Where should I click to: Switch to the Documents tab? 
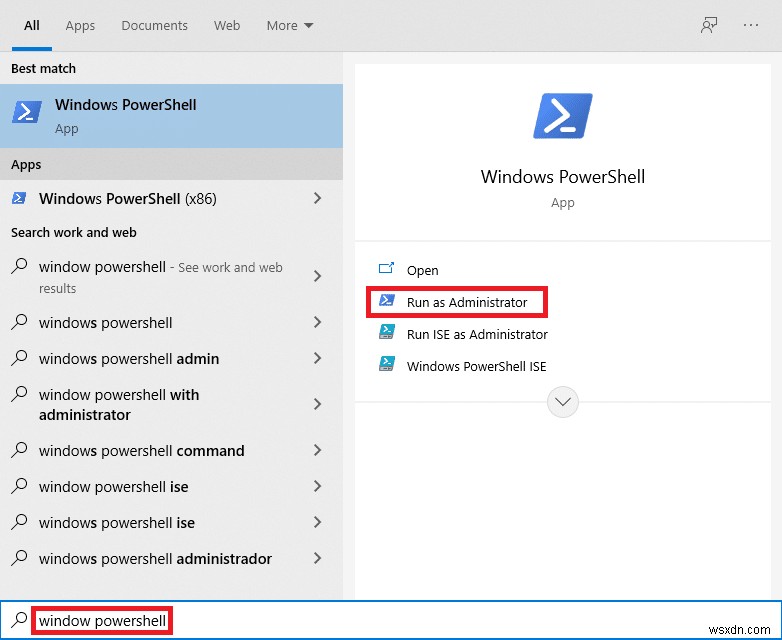[x=155, y=25]
